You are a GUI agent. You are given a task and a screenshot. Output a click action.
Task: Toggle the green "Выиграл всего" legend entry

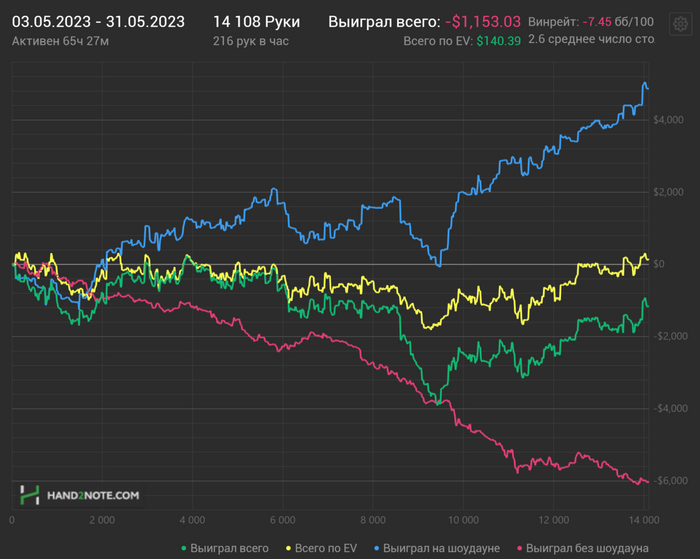point(225,548)
